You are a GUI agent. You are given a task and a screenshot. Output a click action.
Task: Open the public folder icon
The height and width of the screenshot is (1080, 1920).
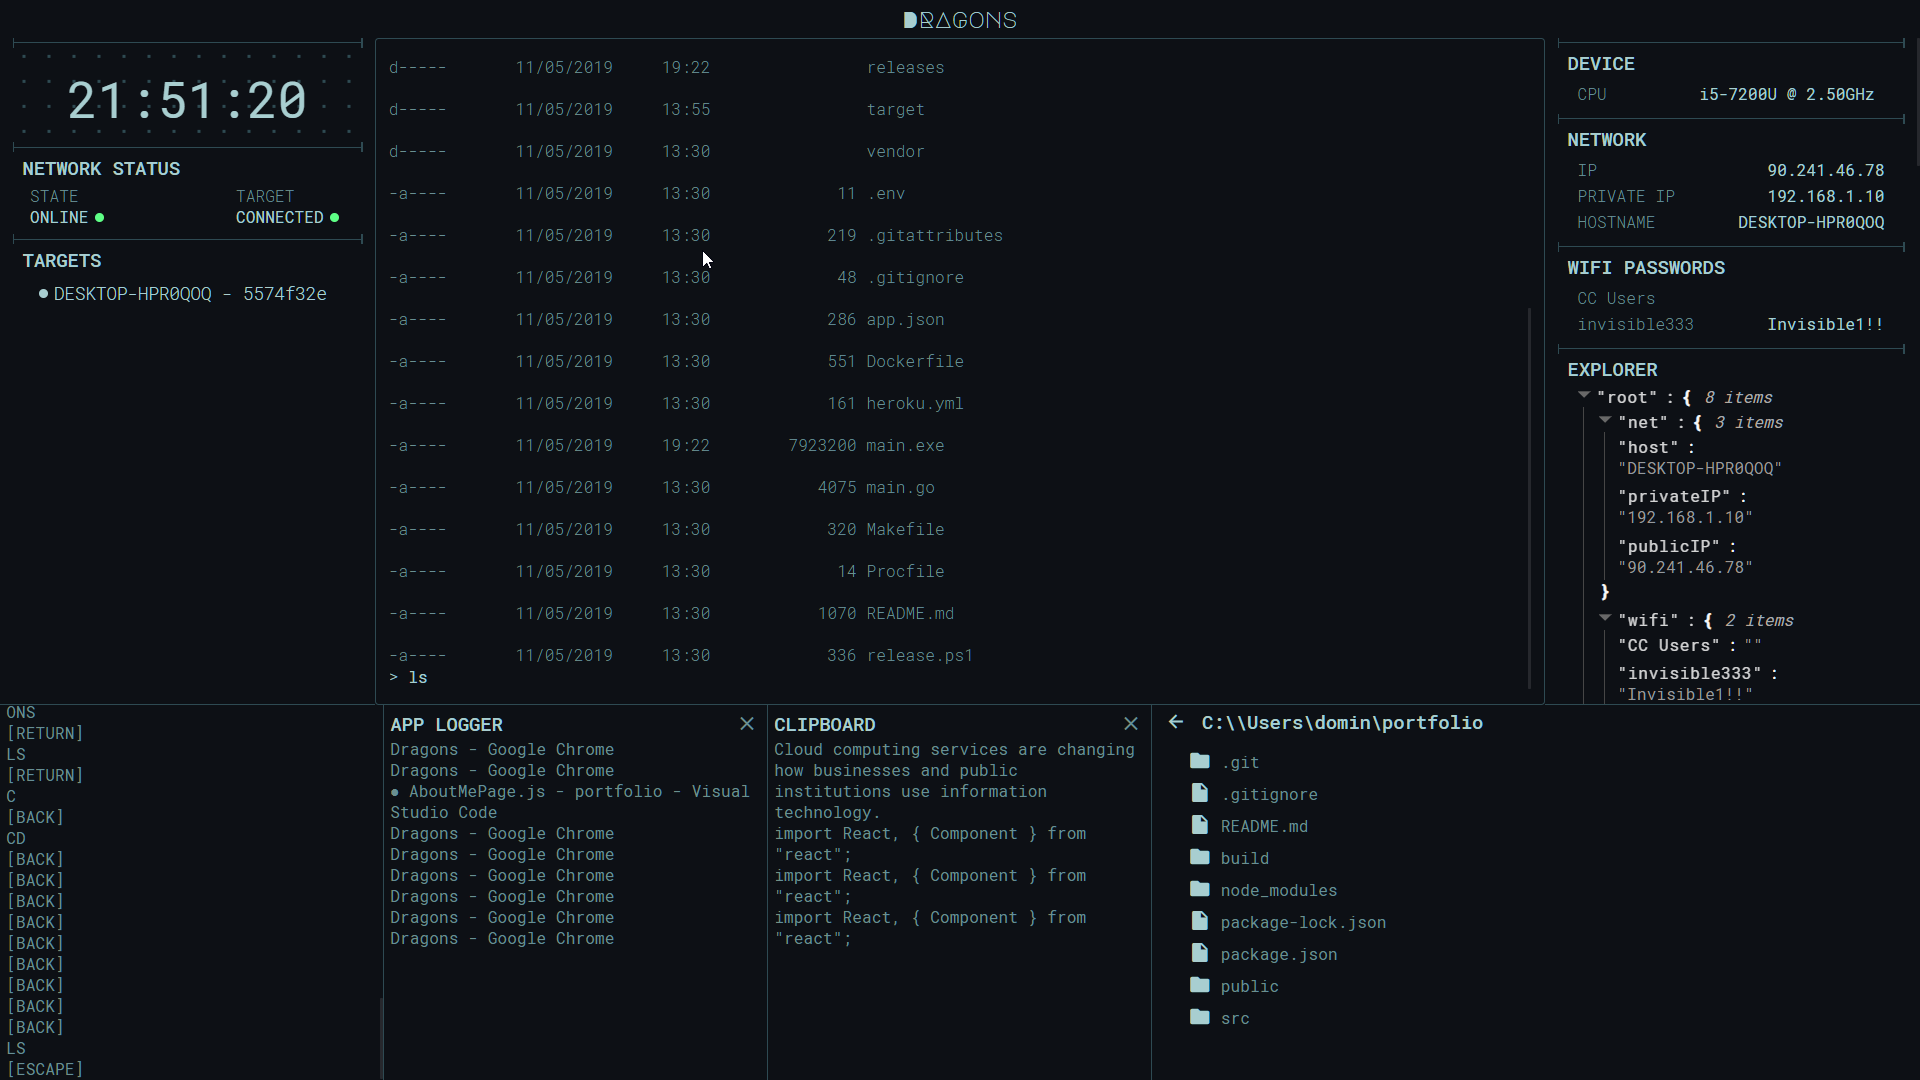[1200, 986]
